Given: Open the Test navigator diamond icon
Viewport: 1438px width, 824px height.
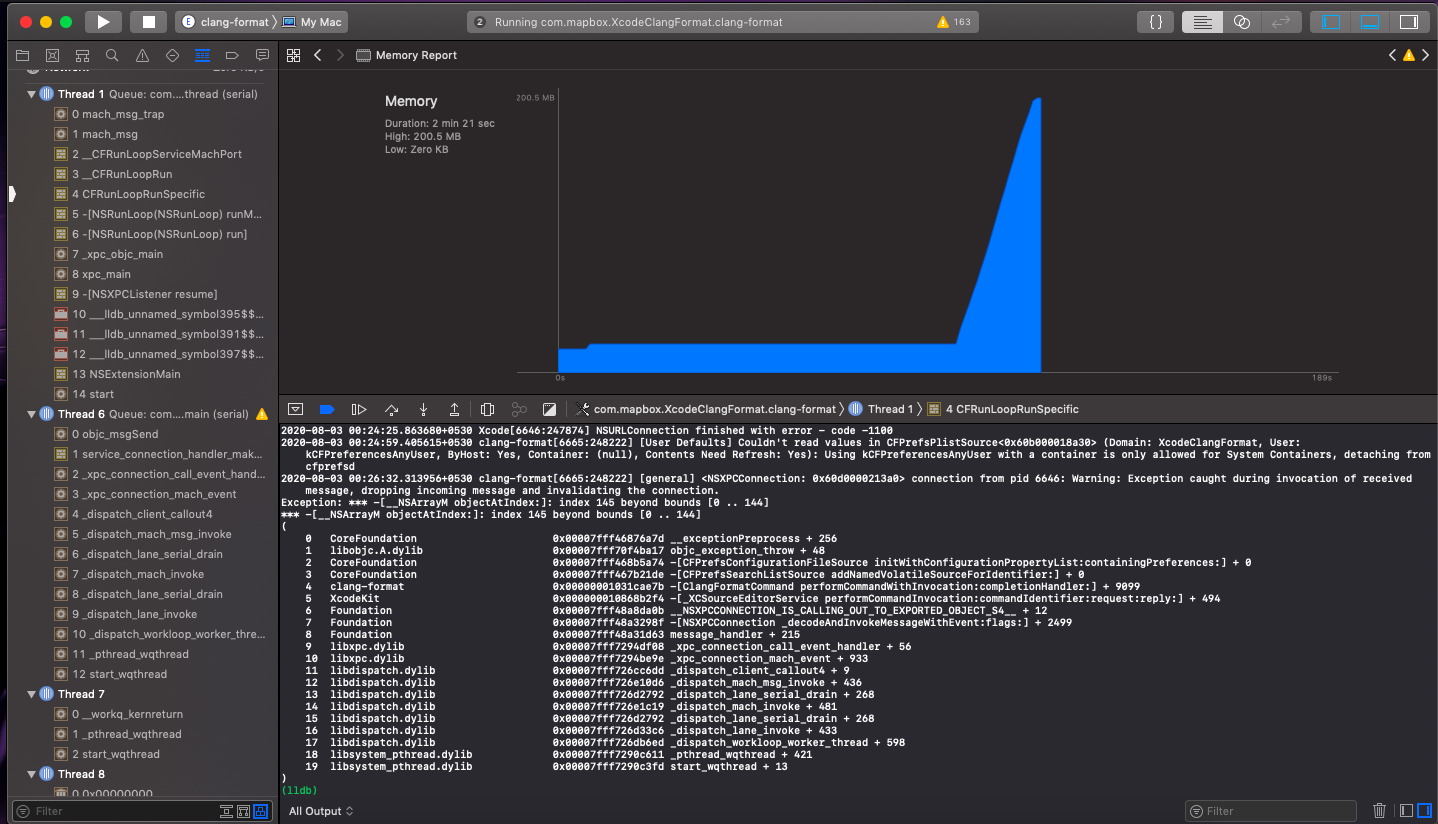Looking at the screenshot, I should click(172, 55).
